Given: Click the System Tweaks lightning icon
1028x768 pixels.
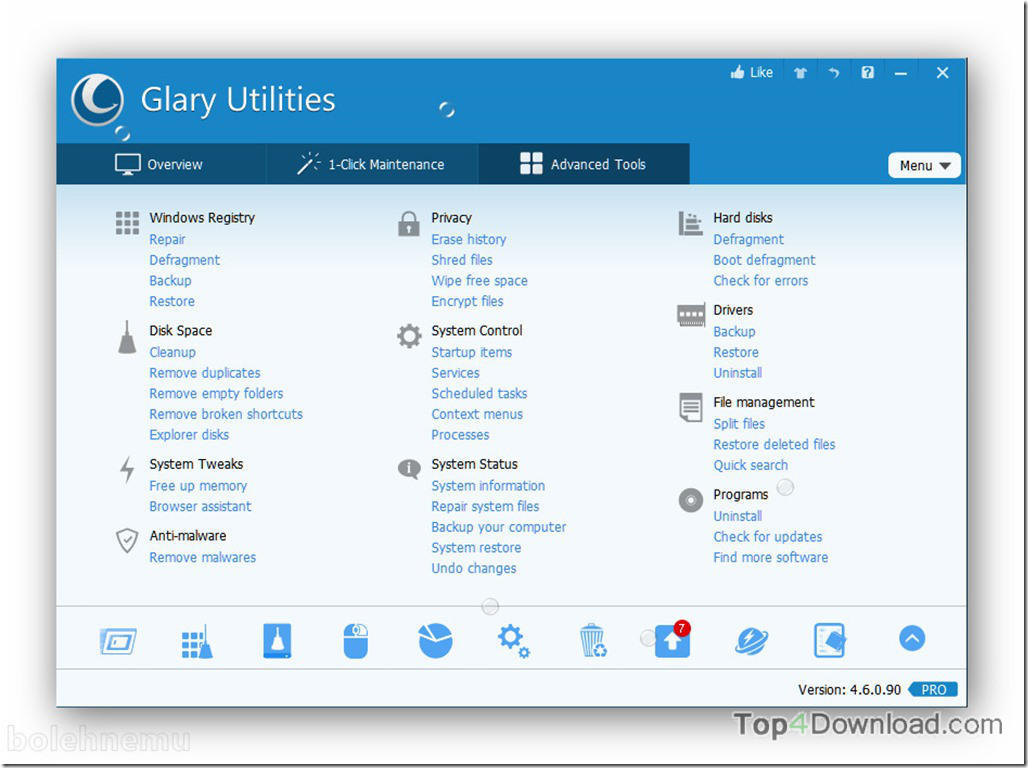Looking at the screenshot, I should click(x=127, y=470).
